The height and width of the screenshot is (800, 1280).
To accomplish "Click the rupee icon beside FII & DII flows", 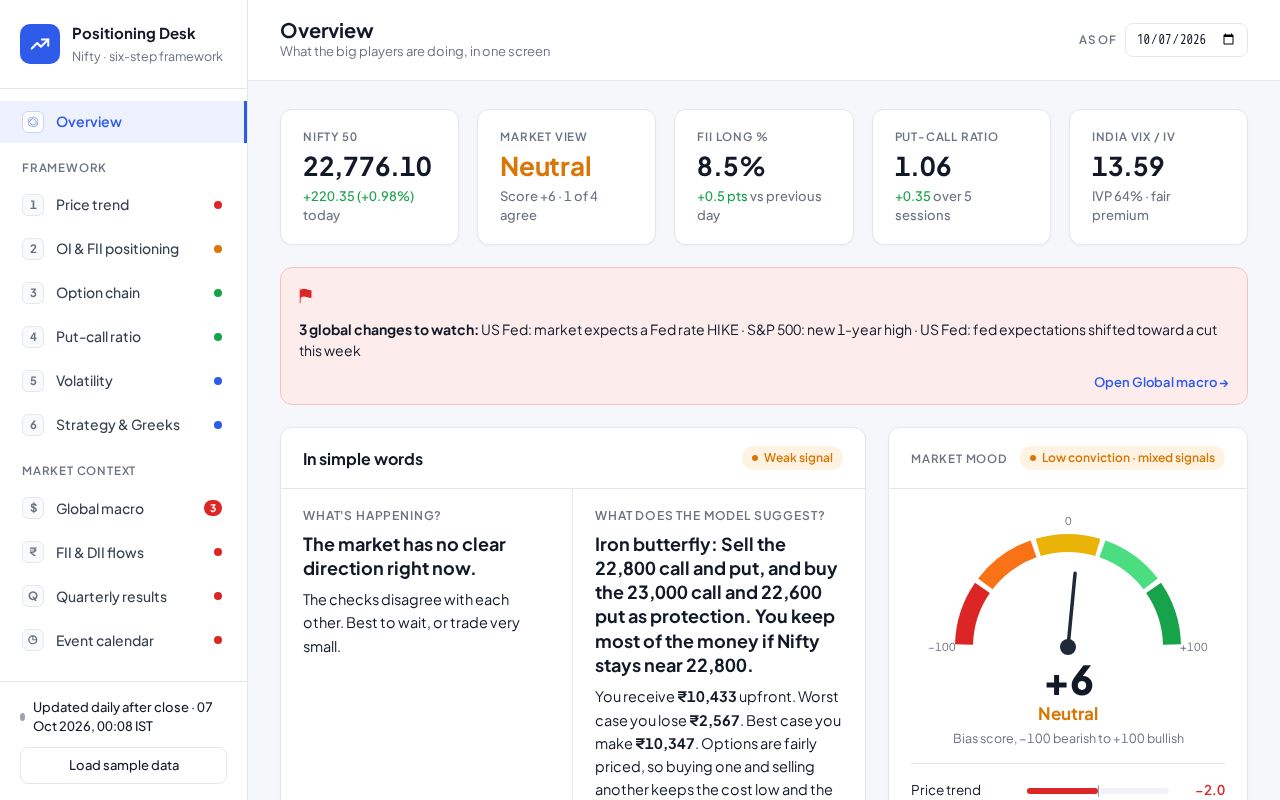I will click(33, 552).
